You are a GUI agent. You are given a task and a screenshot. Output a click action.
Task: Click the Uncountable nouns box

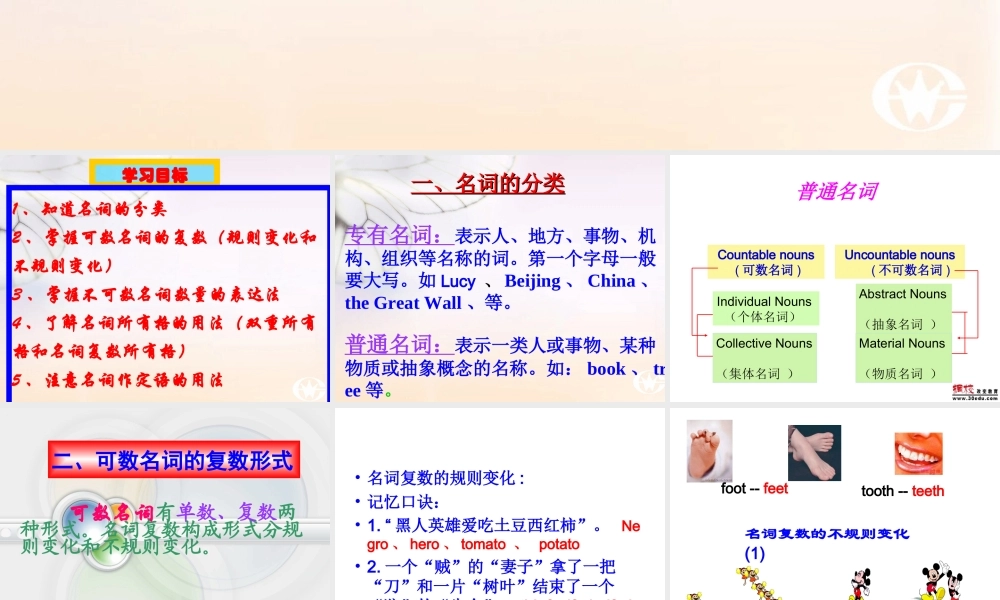[899, 262]
